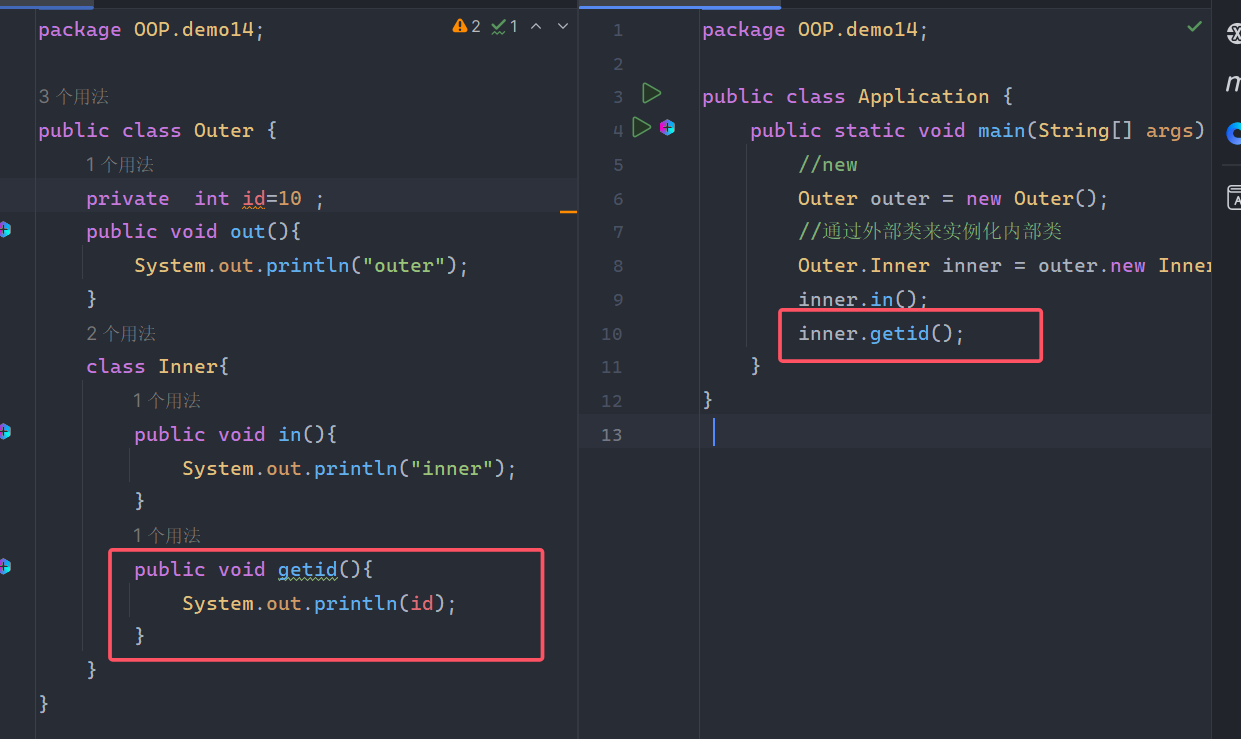Click the gutter hexagon icon beside in() method
This screenshot has height=739, width=1241.
tap(5, 432)
